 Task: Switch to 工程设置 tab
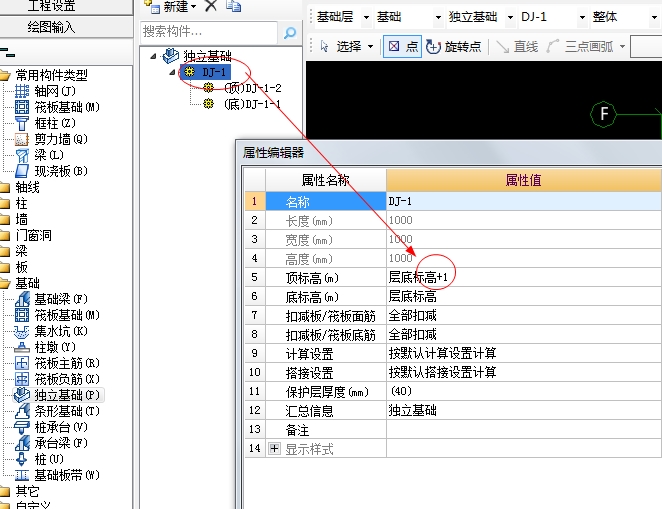pos(51,5)
